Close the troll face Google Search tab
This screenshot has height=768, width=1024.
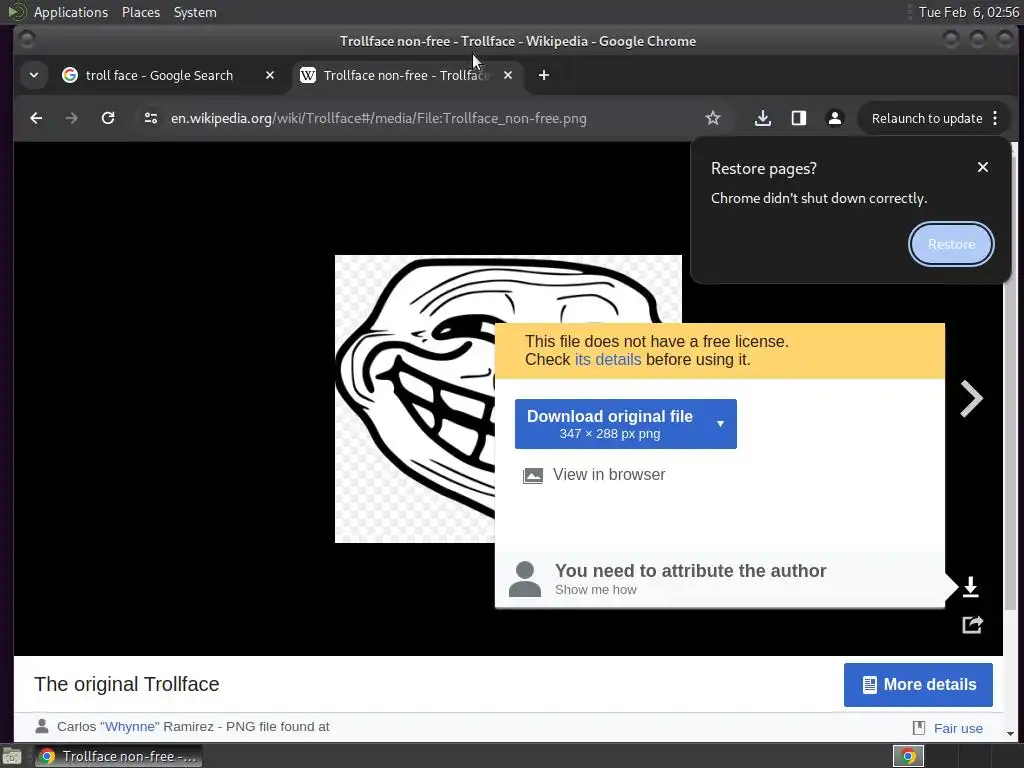270,75
